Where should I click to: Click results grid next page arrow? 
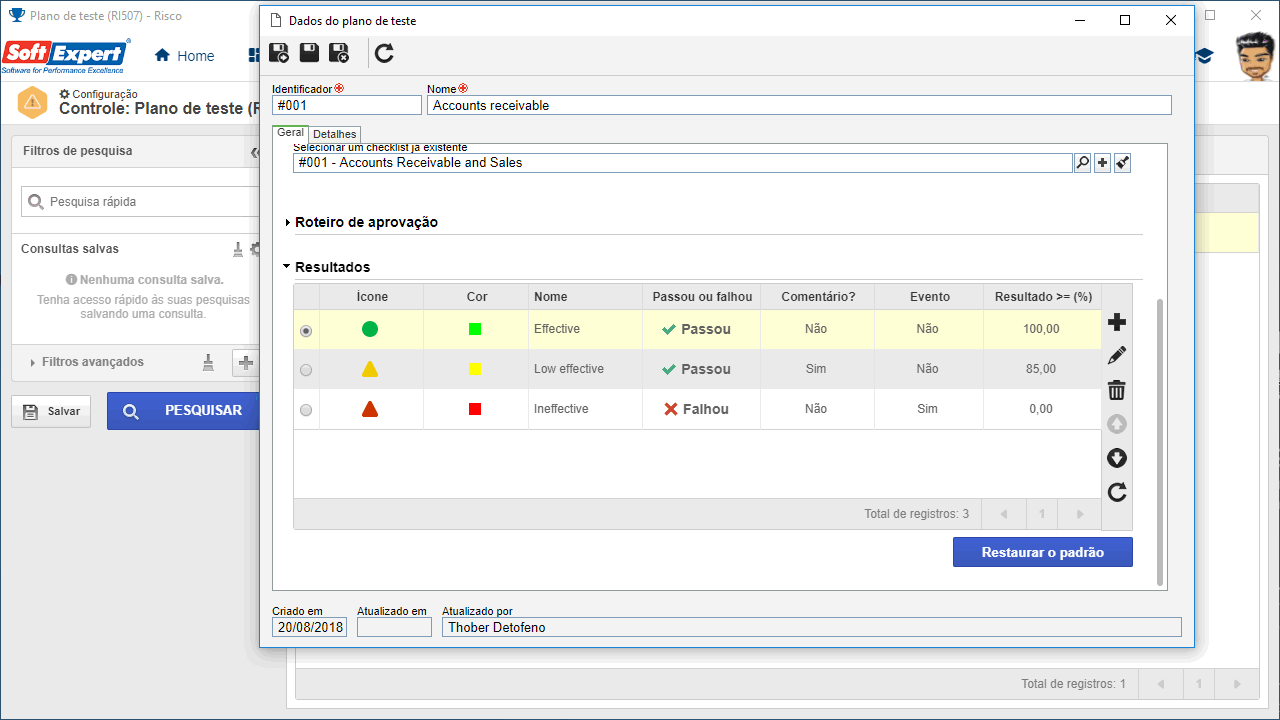1080,514
